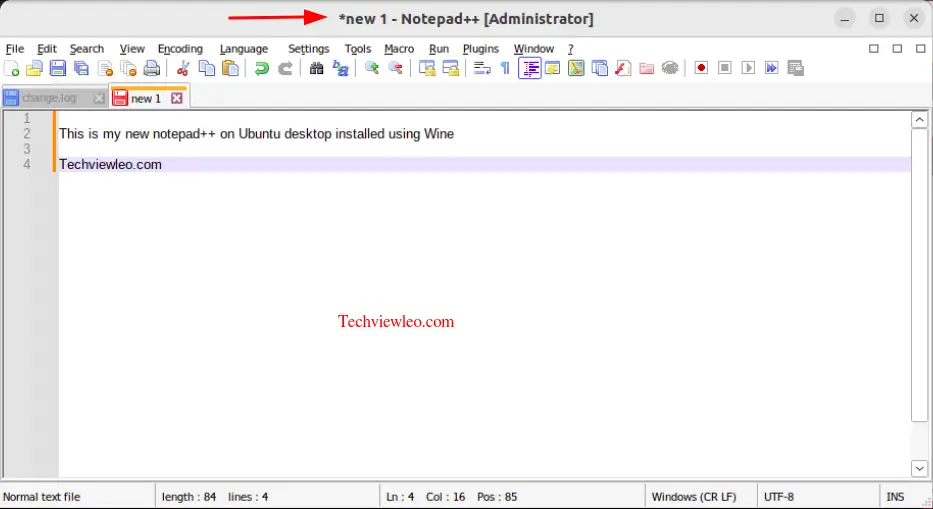Toggle the highlighted indent guide icon
The width and height of the screenshot is (933, 509).
530,68
